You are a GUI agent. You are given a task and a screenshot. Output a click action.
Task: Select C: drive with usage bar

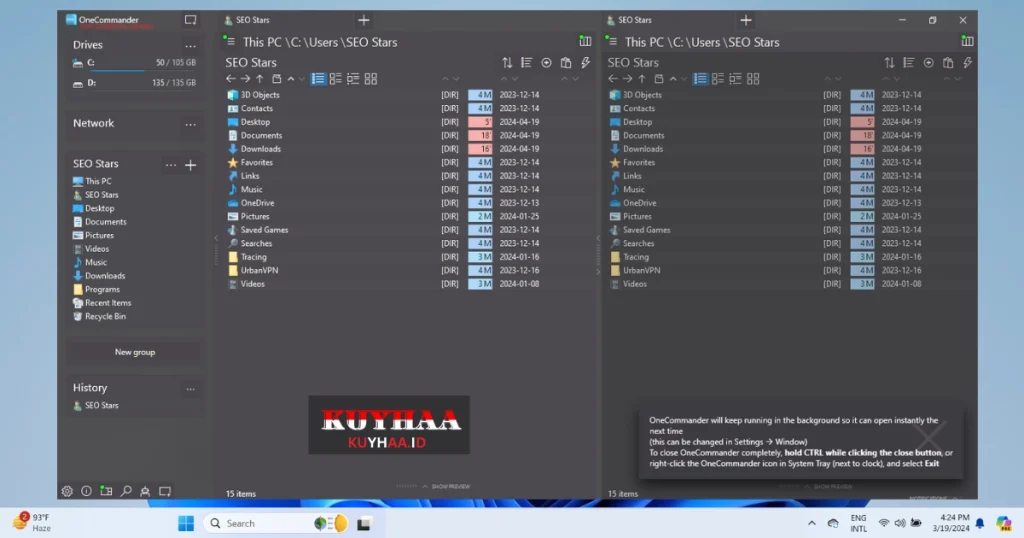click(134, 63)
